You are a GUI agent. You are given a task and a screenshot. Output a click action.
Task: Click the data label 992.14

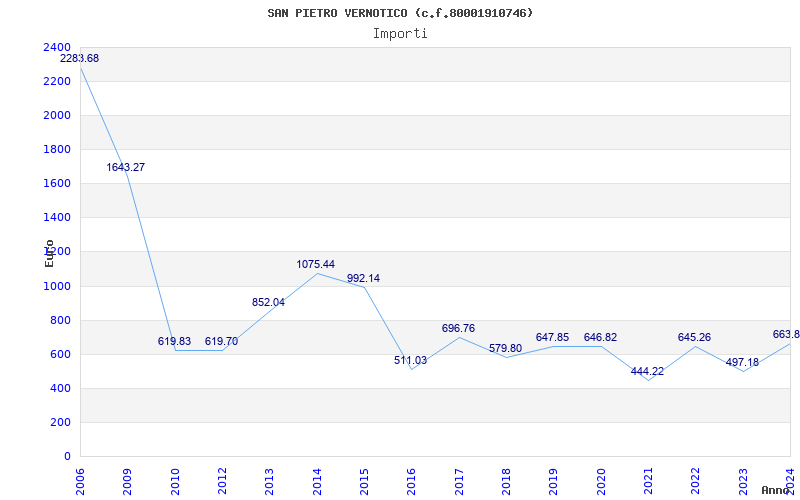point(363,279)
